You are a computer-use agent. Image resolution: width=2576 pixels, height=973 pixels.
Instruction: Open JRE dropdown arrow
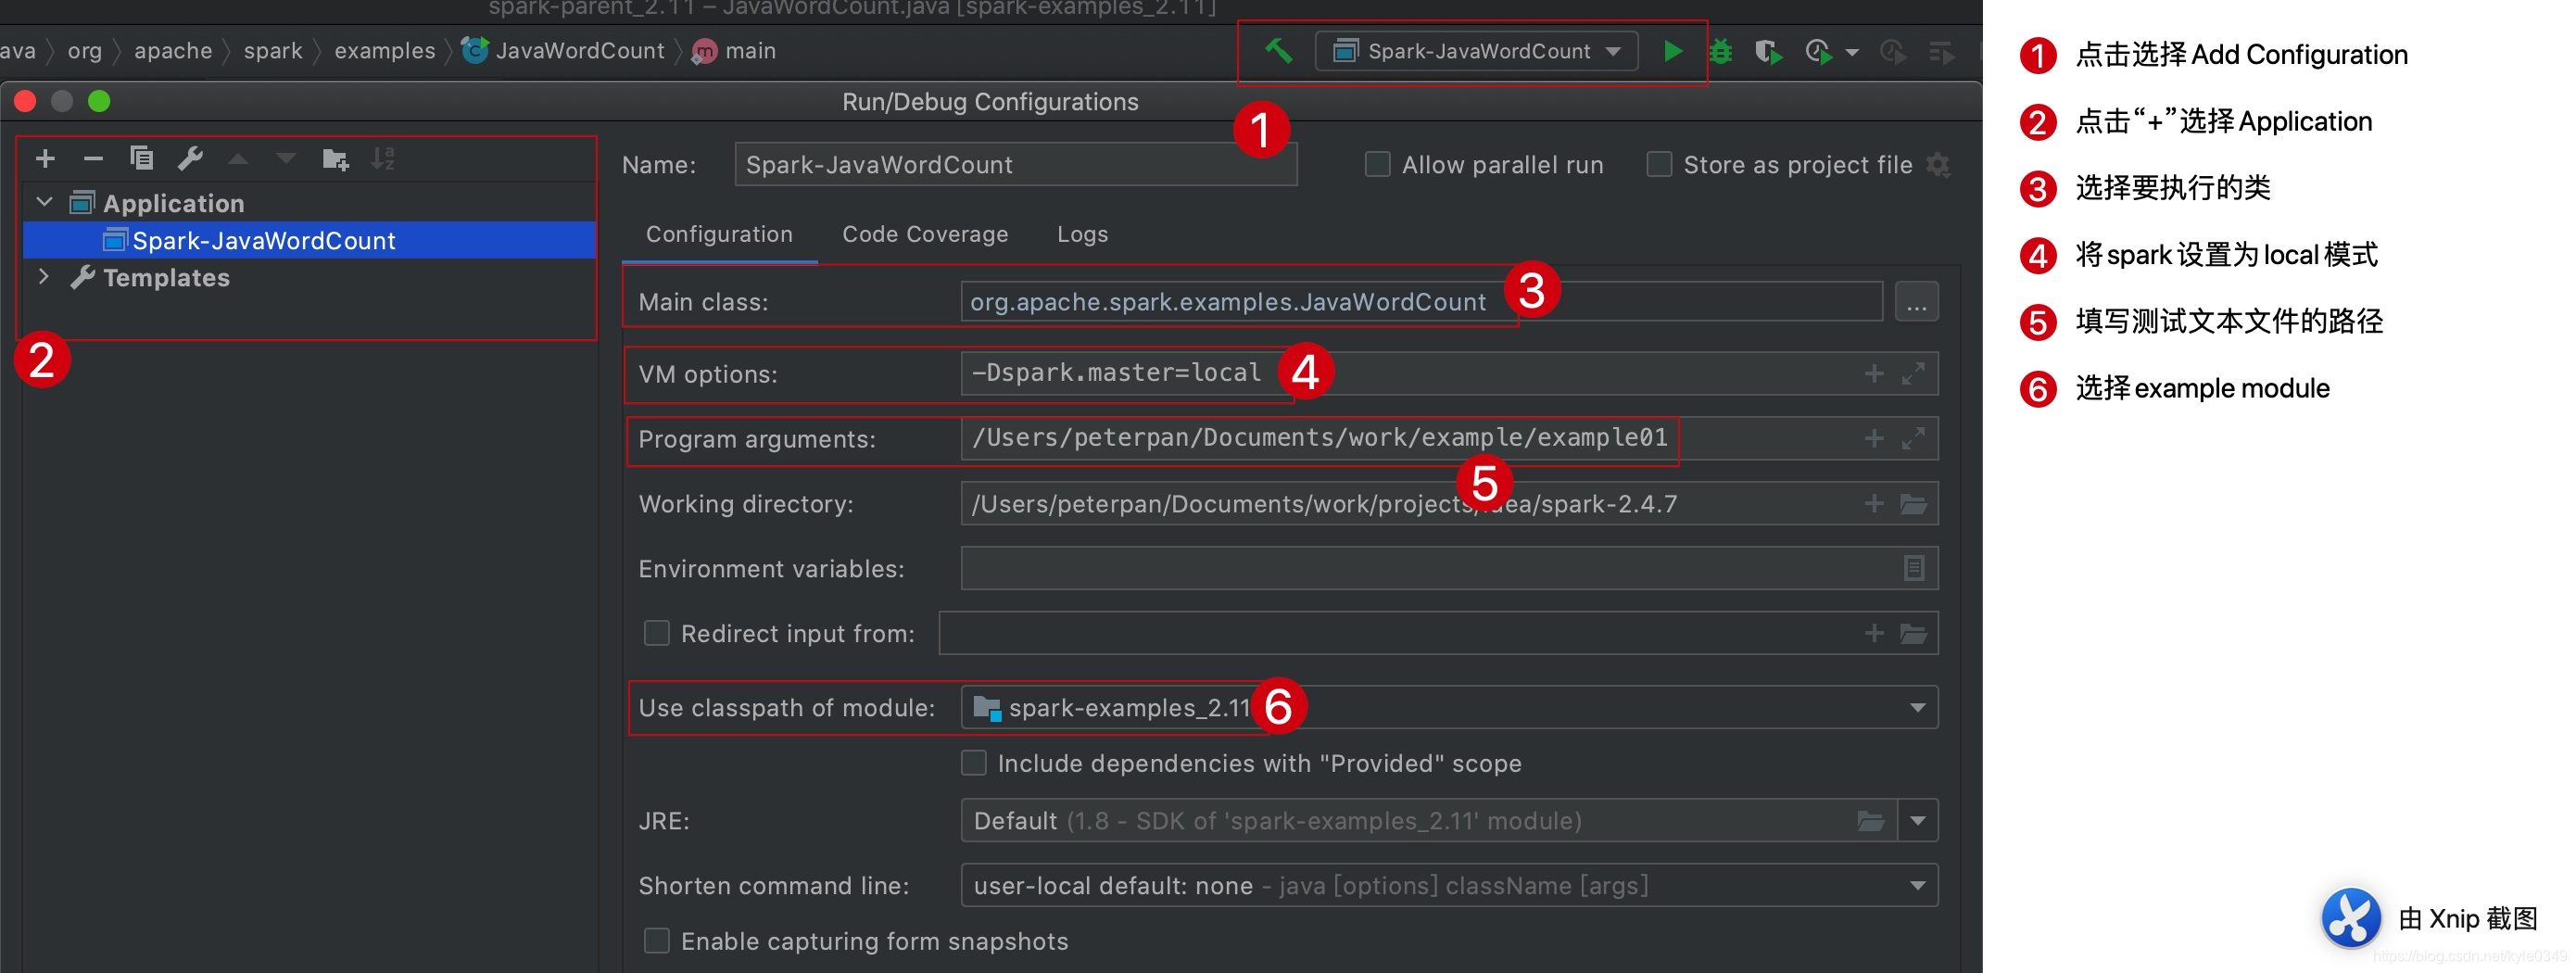click(1917, 821)
